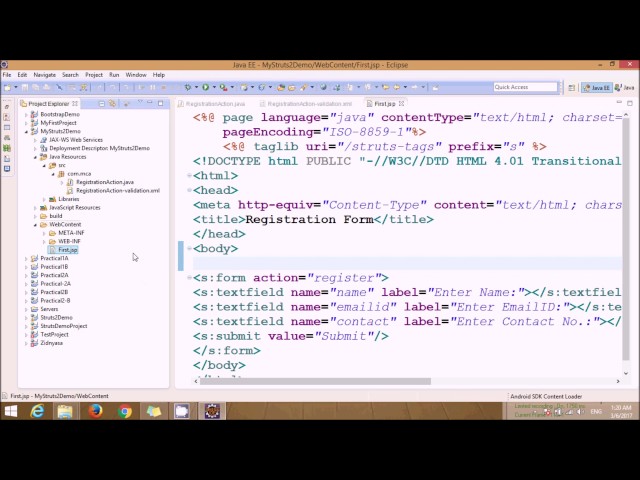Switch to RegistrationAction.java editor tab

click(x=211, y=104)
